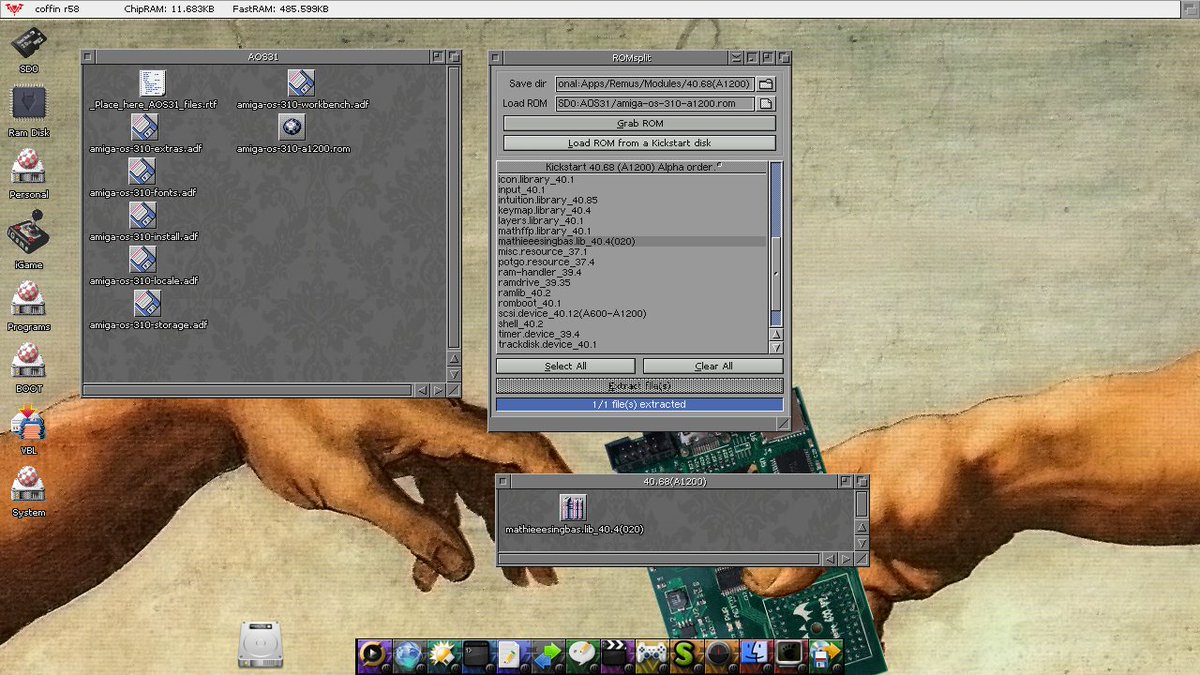The image size is (1200, 675).
Task: Select keymap.library_40.4 in module list
Action: pos(632,210)
